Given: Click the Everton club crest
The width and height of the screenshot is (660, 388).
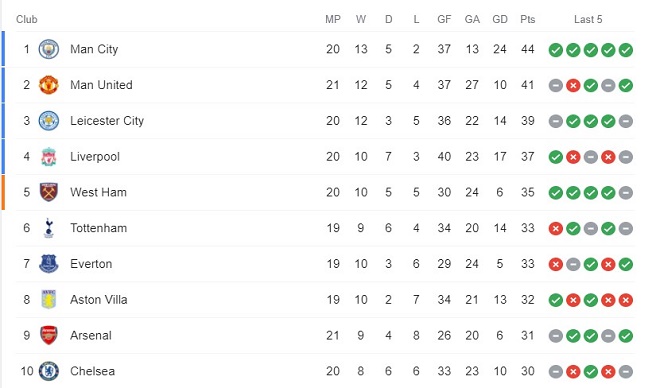Looking at the screenshot, I should [x=48, y=264].
